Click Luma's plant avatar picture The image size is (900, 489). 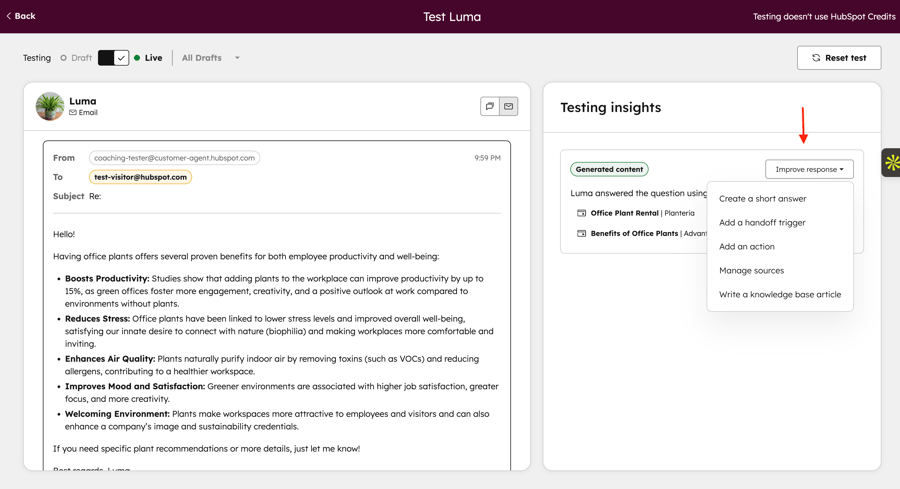click(50, 106)
